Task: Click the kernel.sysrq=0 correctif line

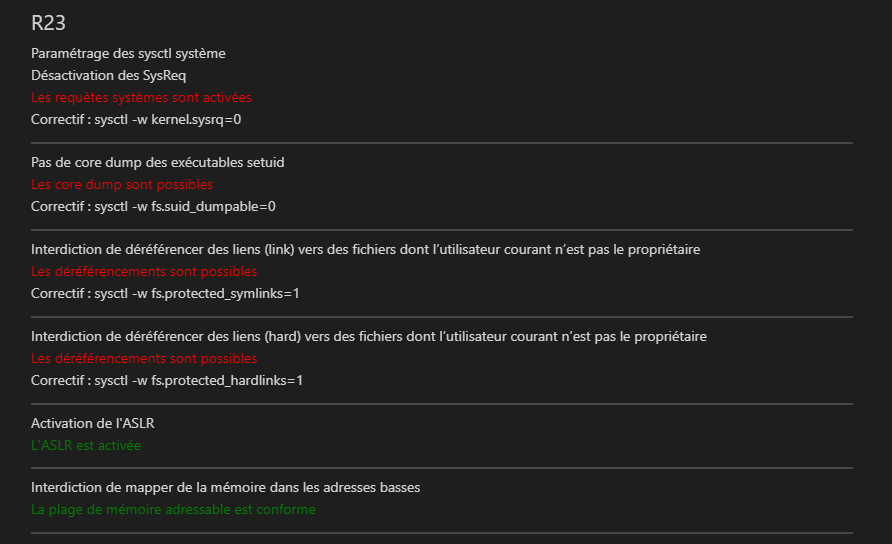Action: click(137, 119)
